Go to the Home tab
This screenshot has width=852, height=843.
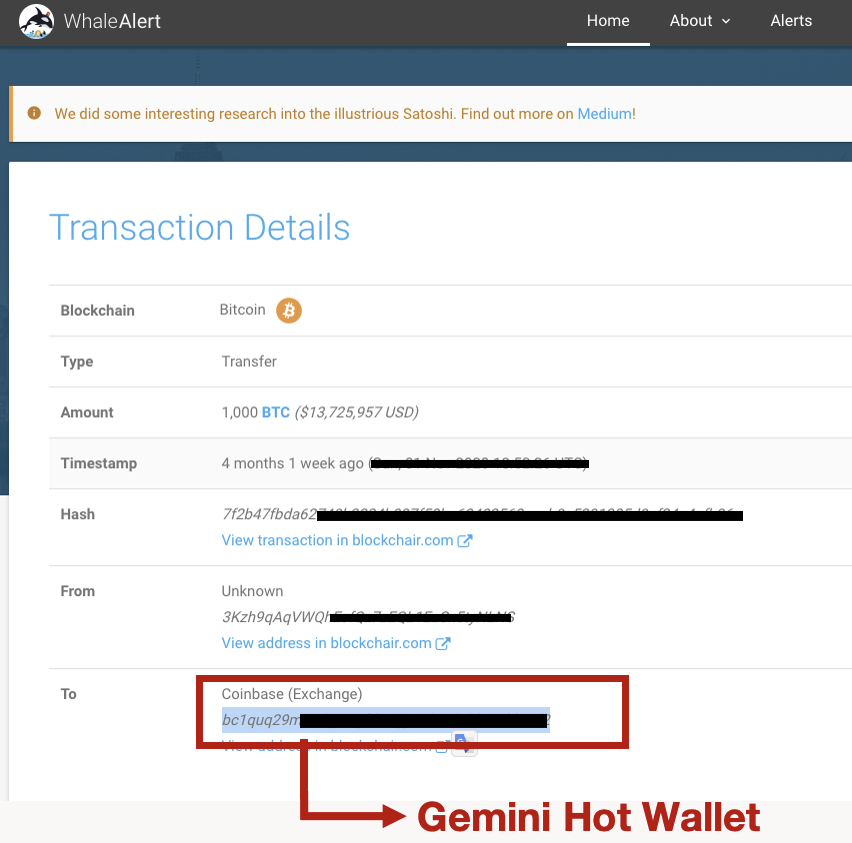(x=608, y=21)
